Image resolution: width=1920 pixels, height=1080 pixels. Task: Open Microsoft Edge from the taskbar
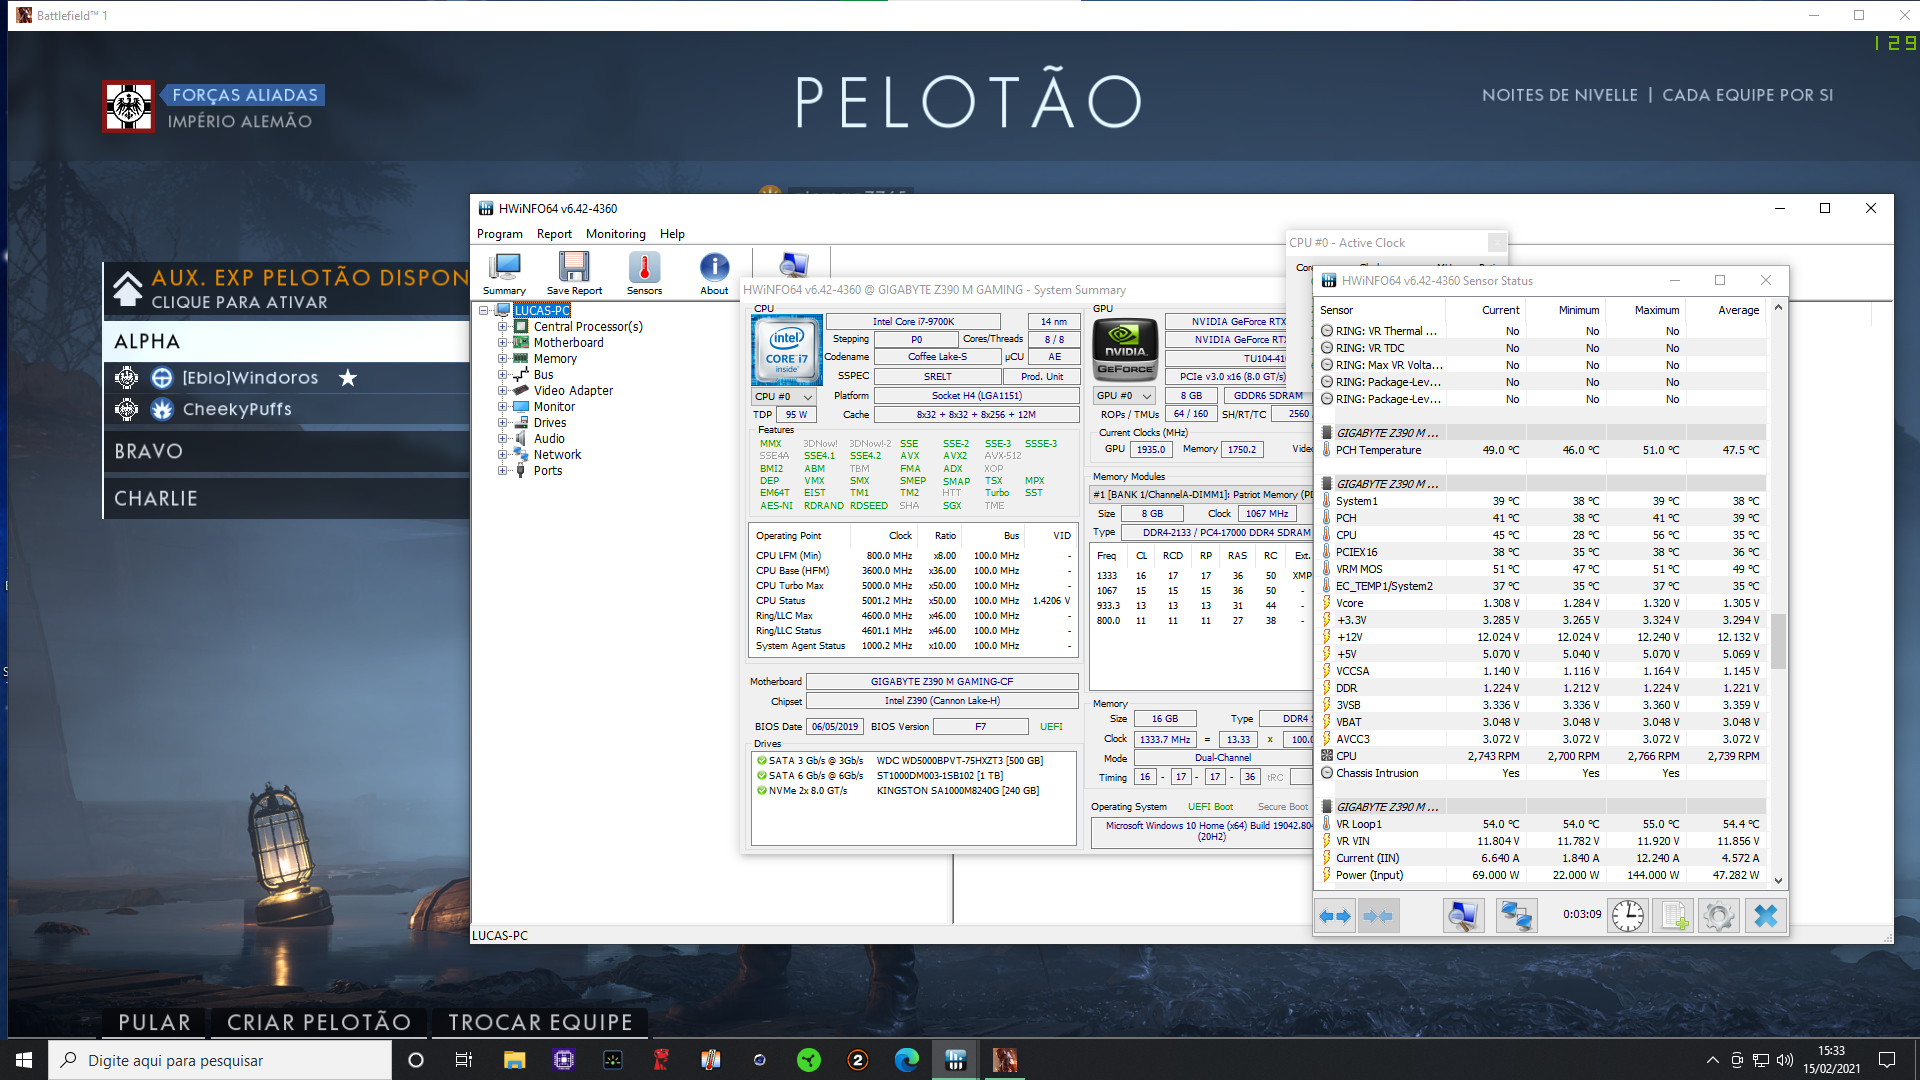[x=906, y=1060]
